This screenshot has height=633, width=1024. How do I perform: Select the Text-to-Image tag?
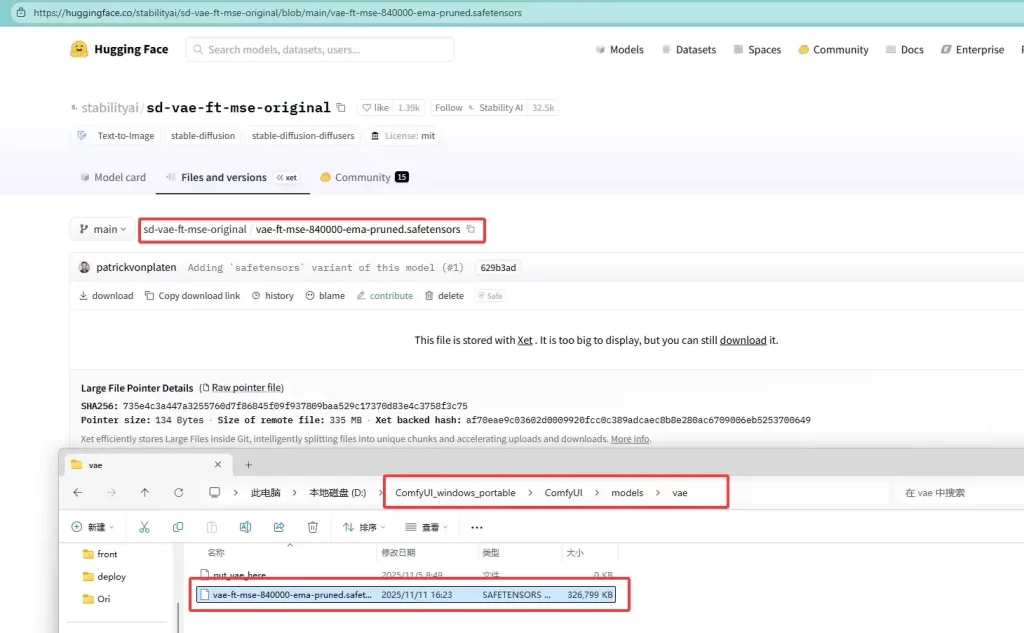(116, 136)
